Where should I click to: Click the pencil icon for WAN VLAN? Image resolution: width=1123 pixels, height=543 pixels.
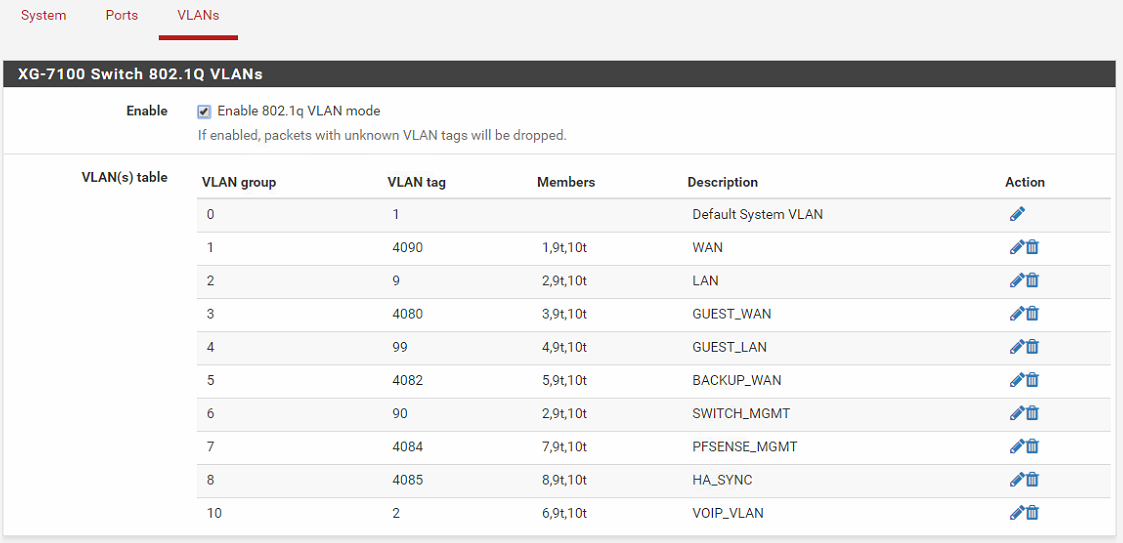coord(1017,247)
